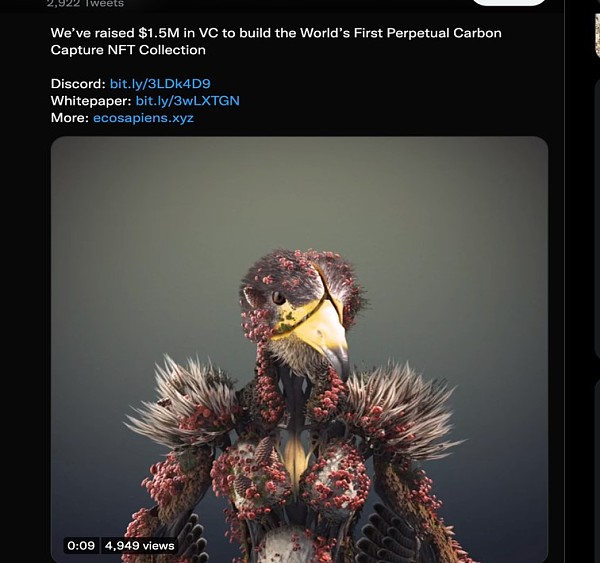Click the 0:09 video duration badge

(81, 545)
